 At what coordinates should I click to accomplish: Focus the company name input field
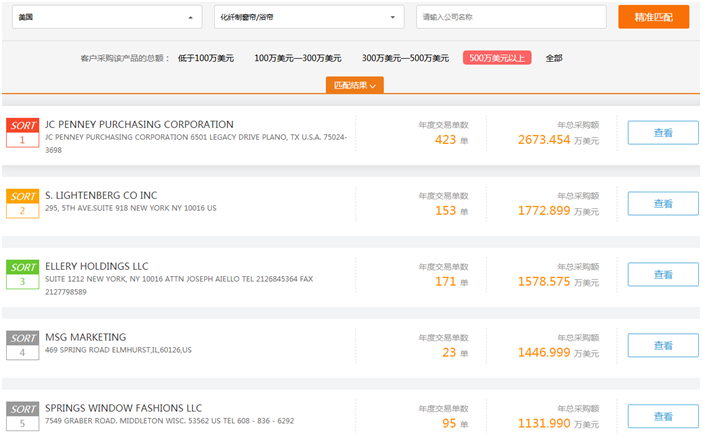click(511, 17)
